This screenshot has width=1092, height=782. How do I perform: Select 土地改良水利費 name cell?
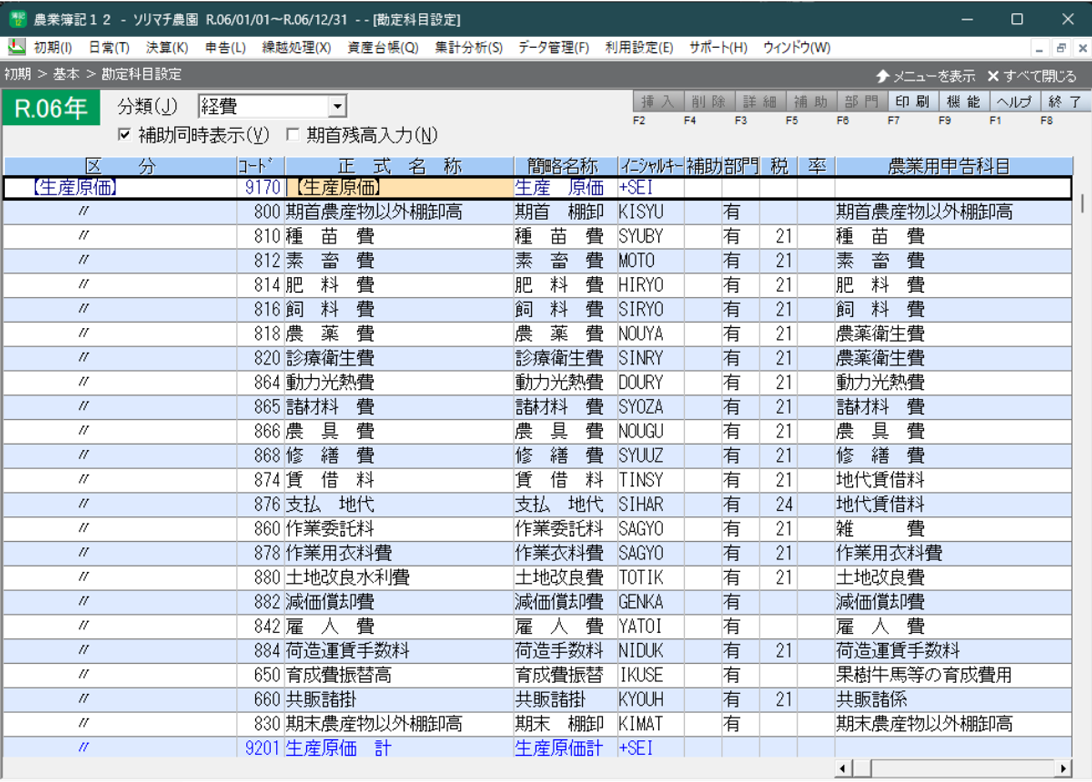tap(399, 577)
